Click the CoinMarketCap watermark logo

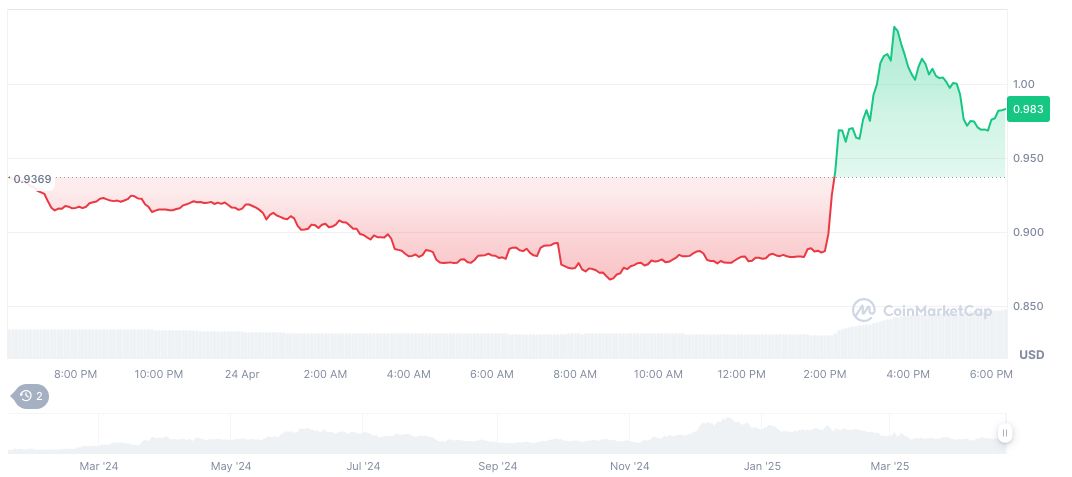pos(919,311)
